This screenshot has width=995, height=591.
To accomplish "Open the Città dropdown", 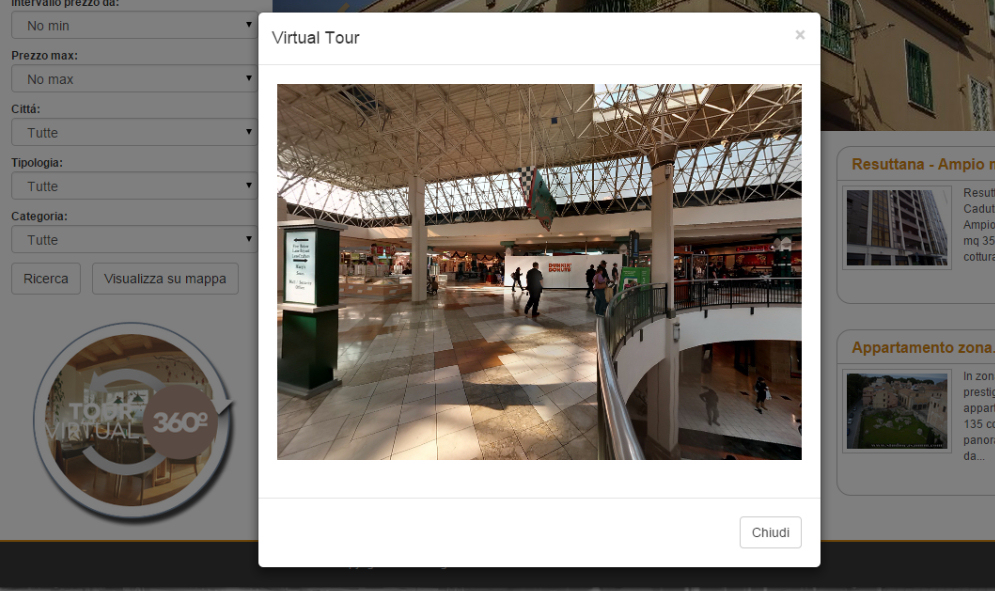I will 134,132.
